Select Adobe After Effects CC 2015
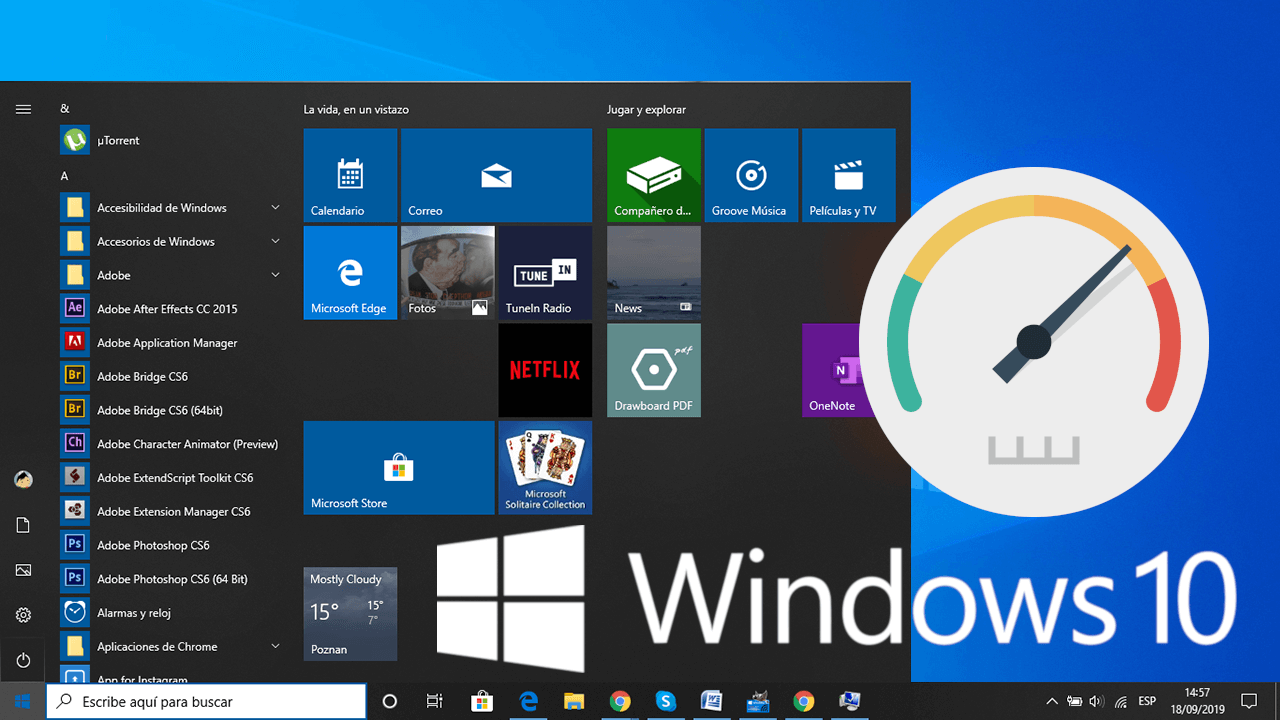The image size is (1280, 720). coord(166,309)
